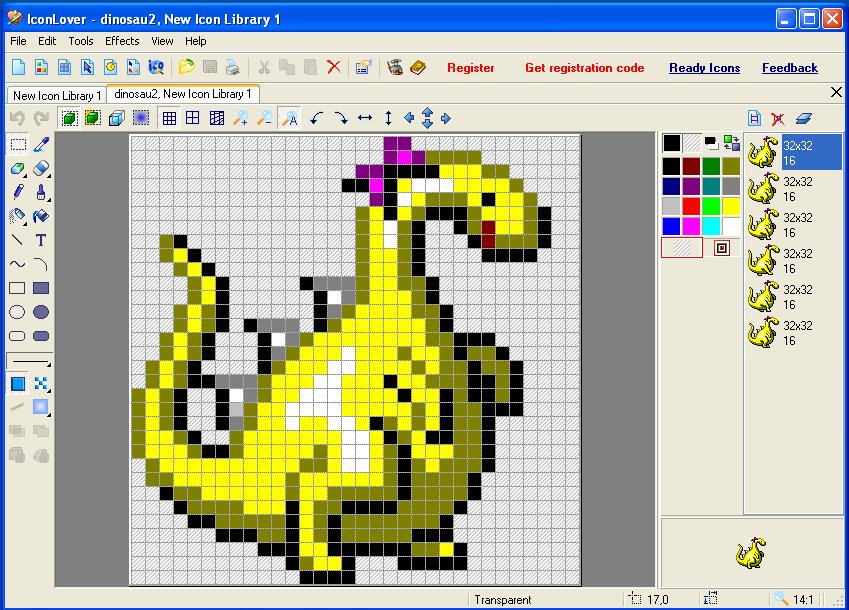Select the arc tool
Image resolution: width=849 pixels, height=610 pixels.
coord(41,264)
